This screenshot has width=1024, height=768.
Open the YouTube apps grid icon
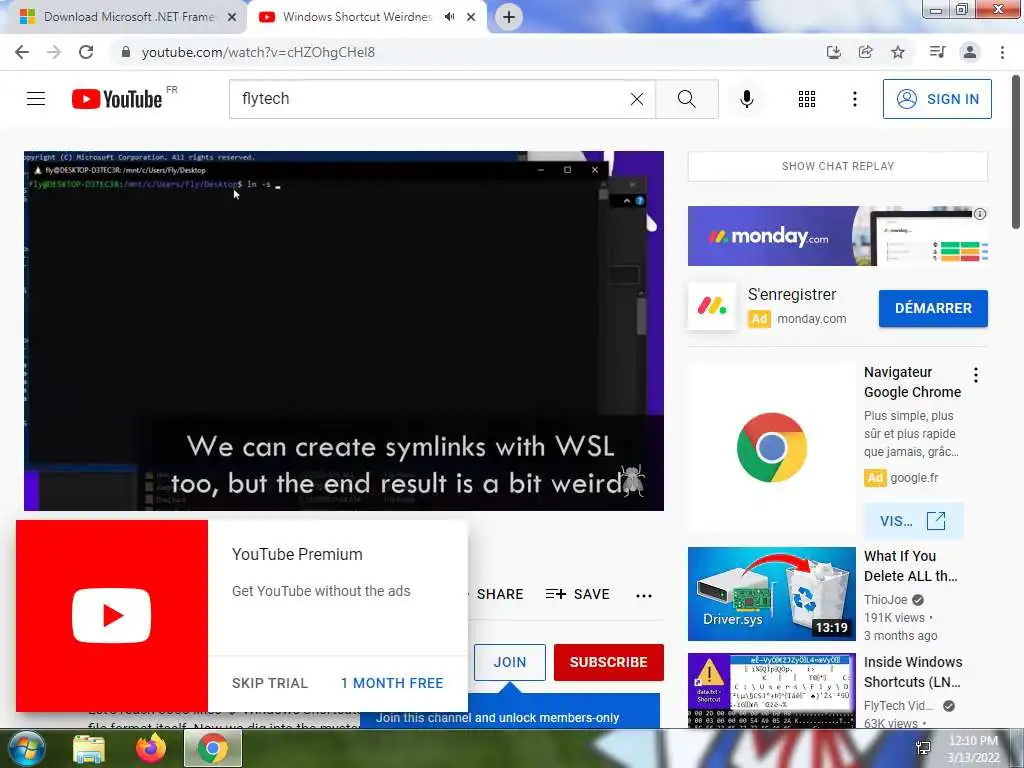[807, 99]
